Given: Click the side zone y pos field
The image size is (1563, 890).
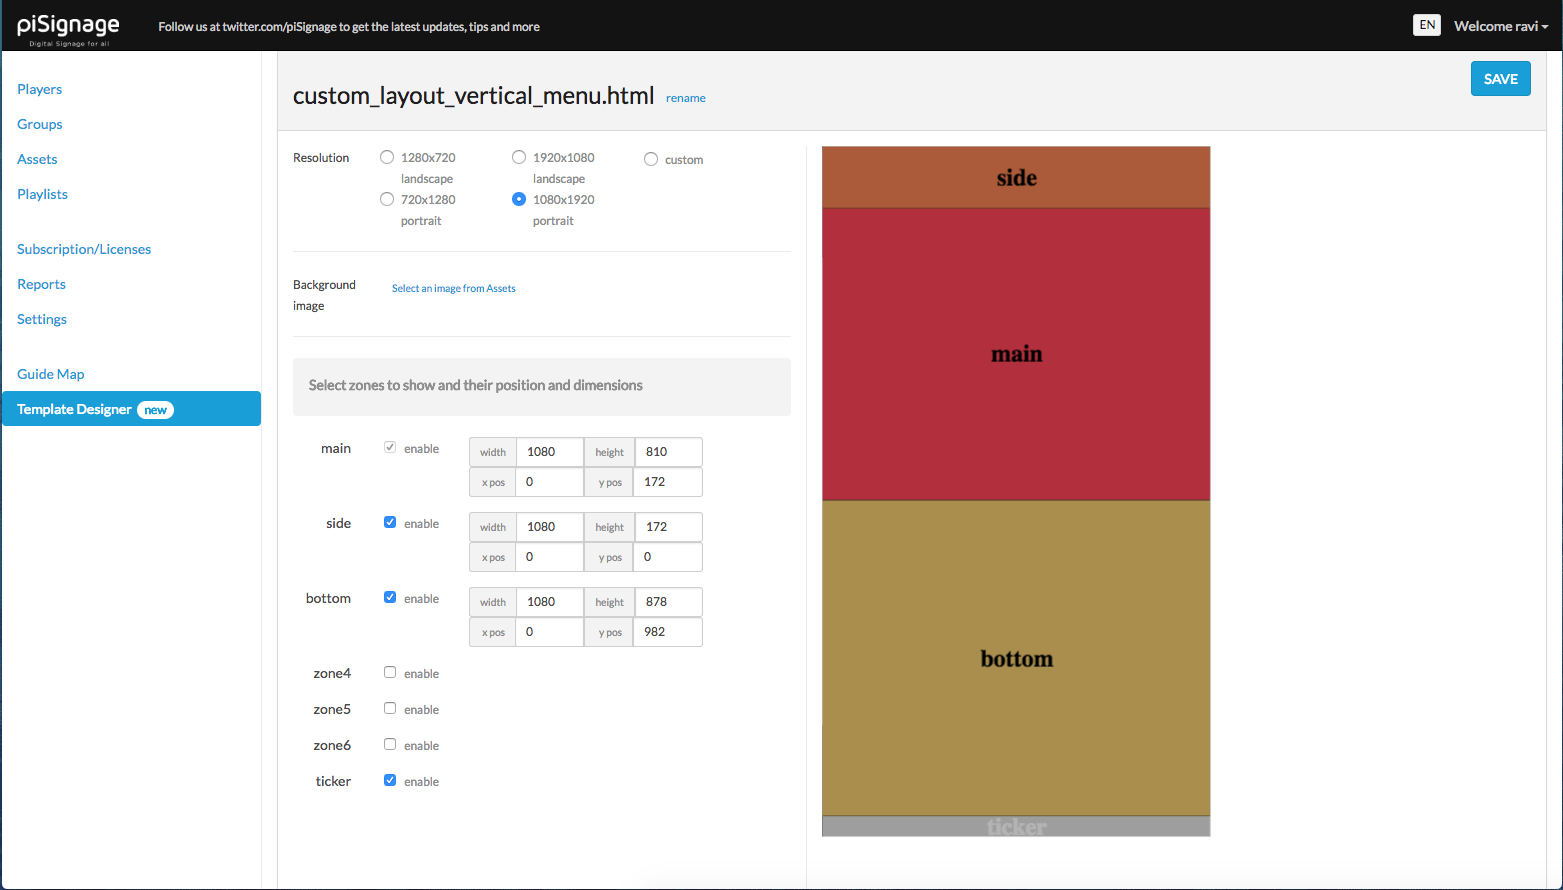Looking at the screenshot, I should click(x=668, y=557).
